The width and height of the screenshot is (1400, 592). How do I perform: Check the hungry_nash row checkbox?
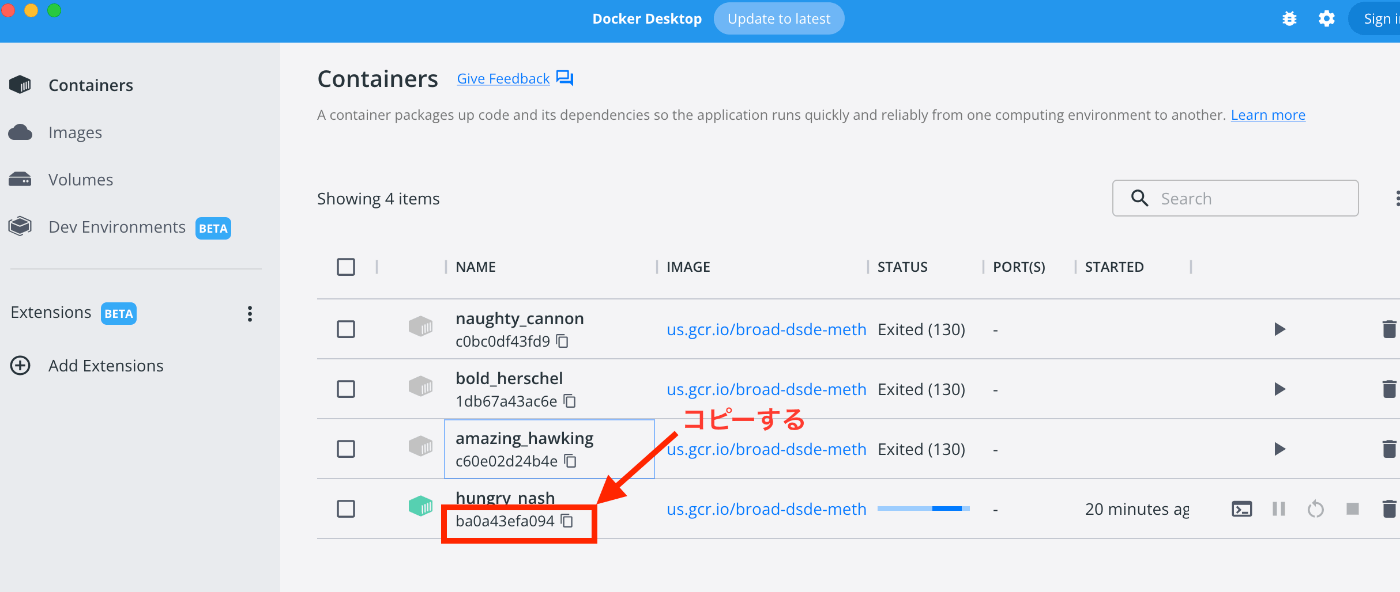(x=346, y=509)
